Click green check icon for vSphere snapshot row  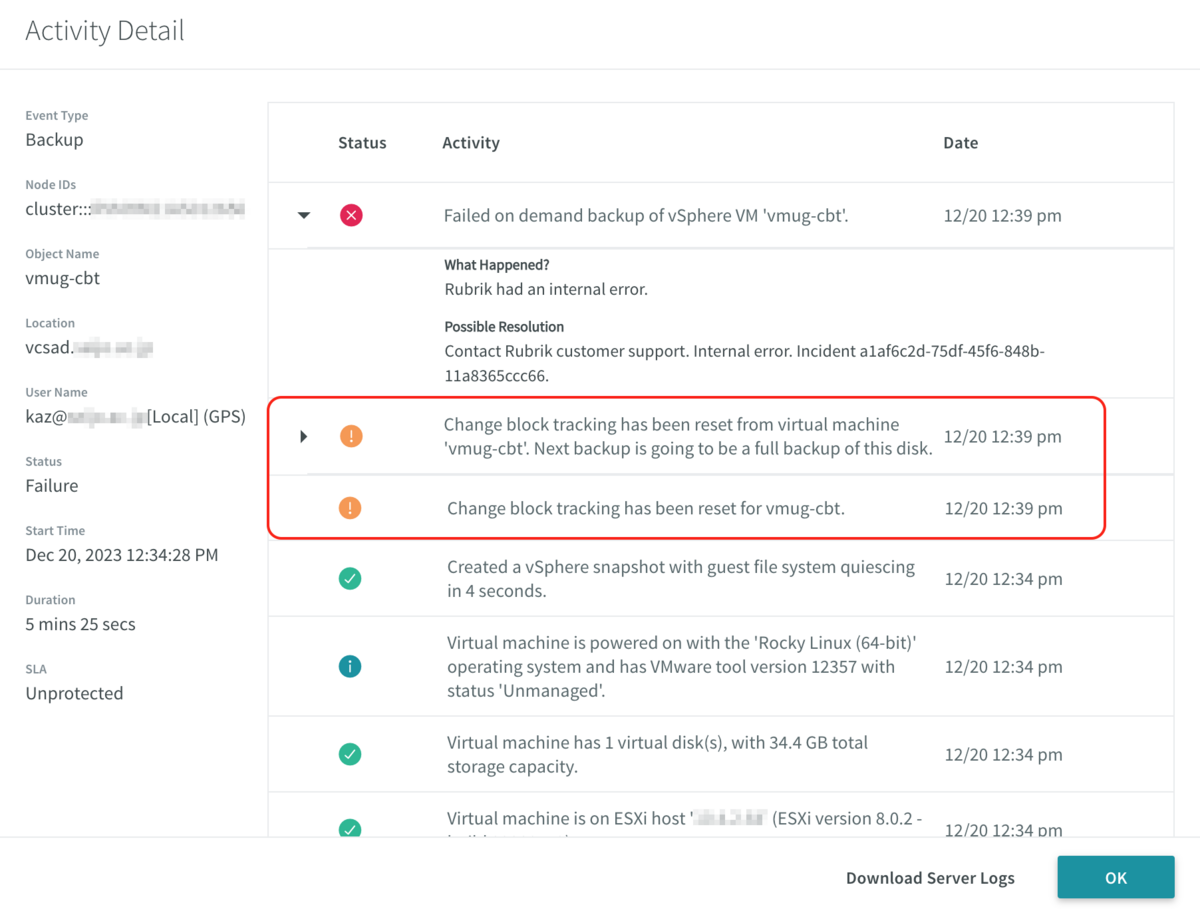pyautogui.click(x=350, y=579)
